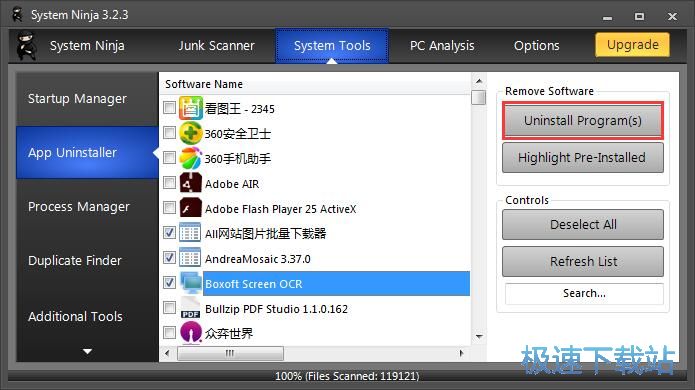Click the Adobe AIR icon

191,183
